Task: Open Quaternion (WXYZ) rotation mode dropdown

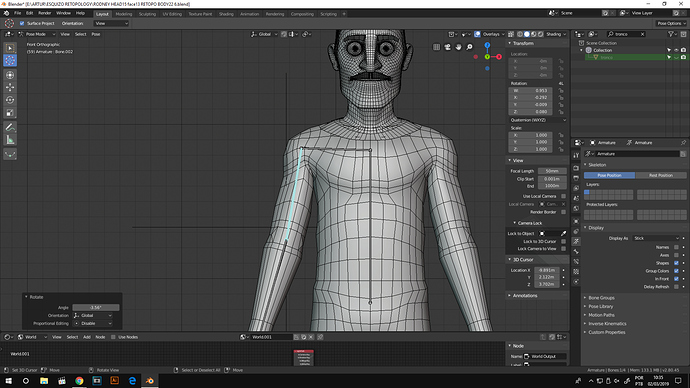Action: coord(538,120)
